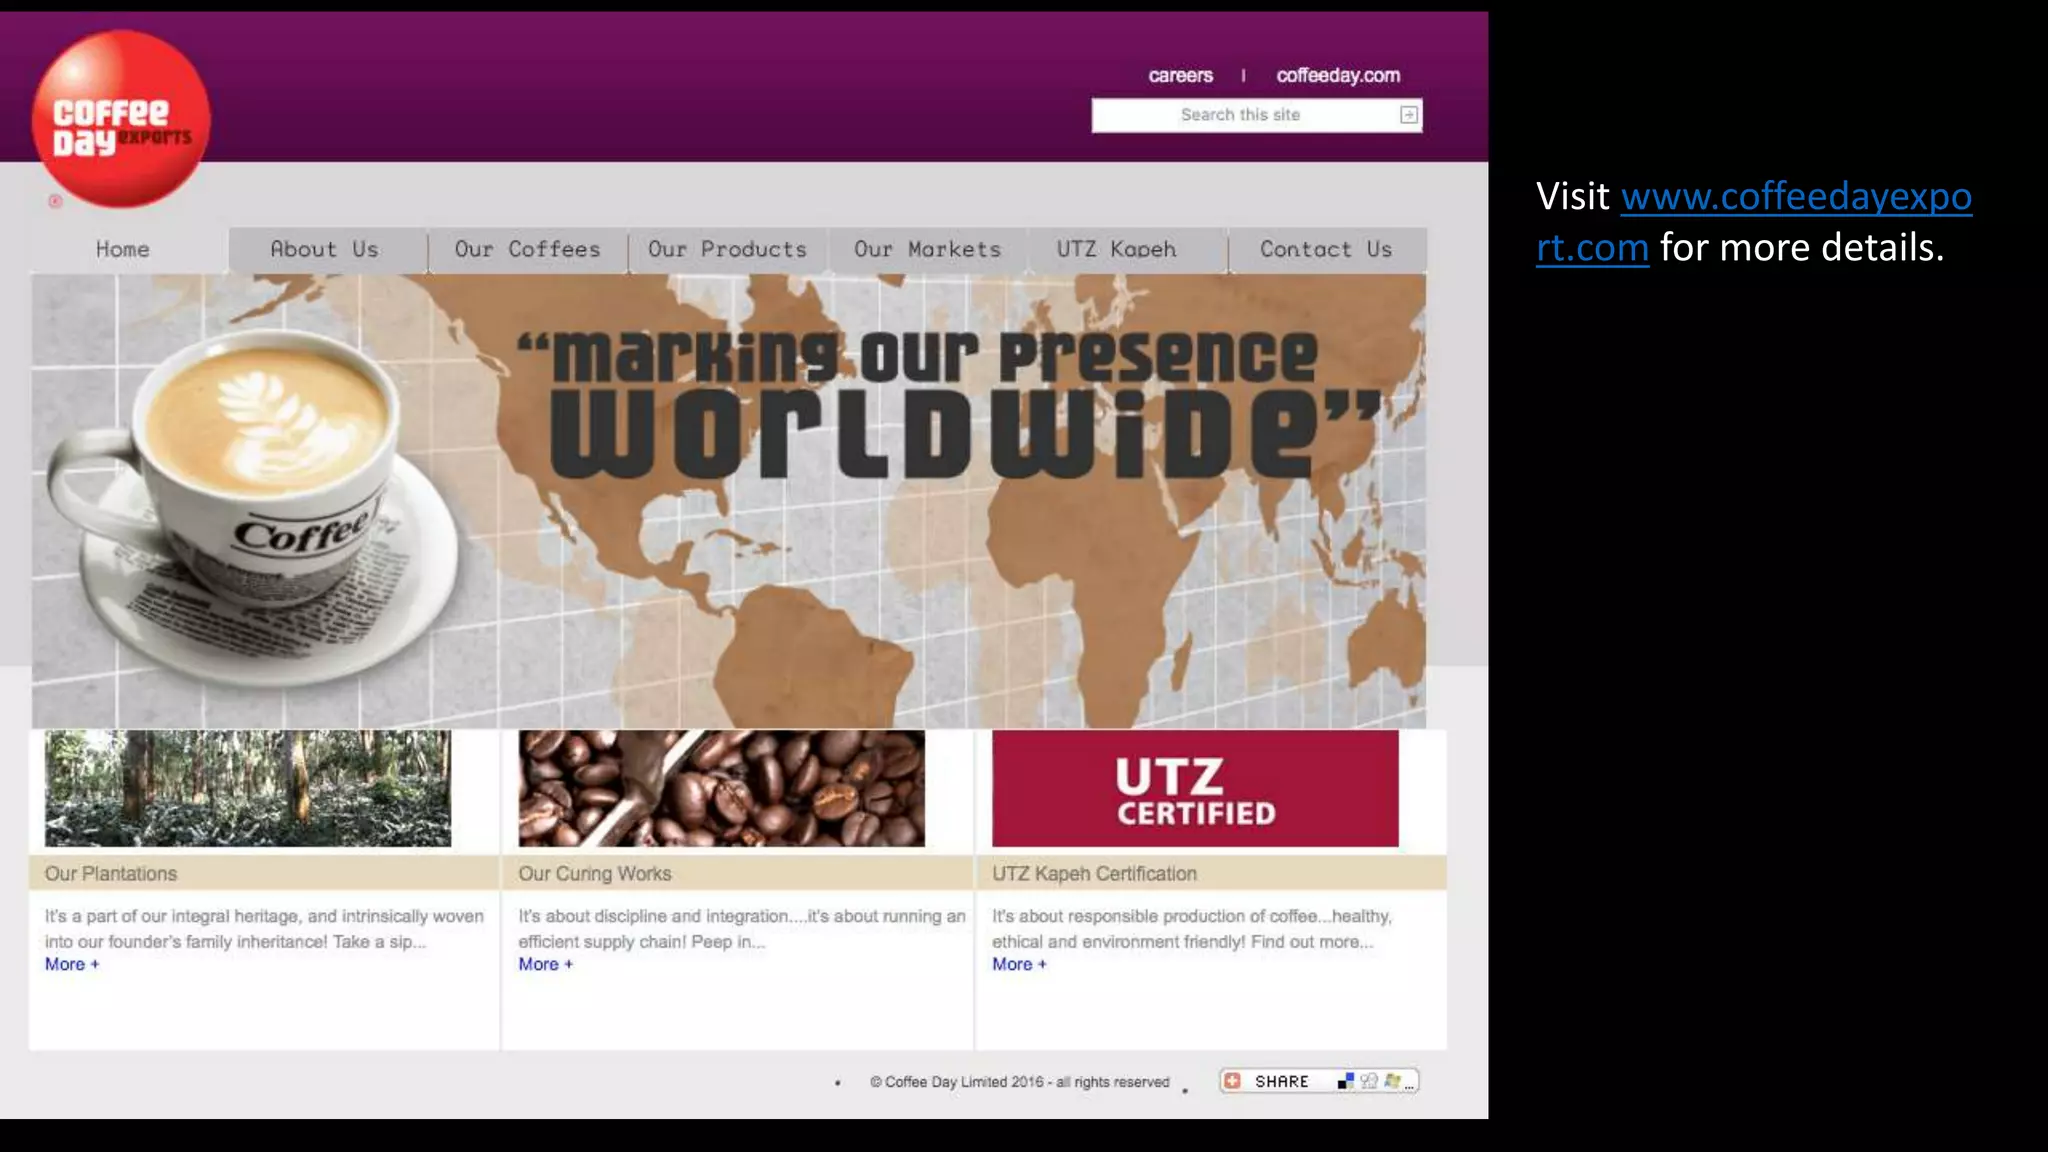Click More + under Our Curing Works
This screenshot has width=2048, height=1152.
click(545, 965)
